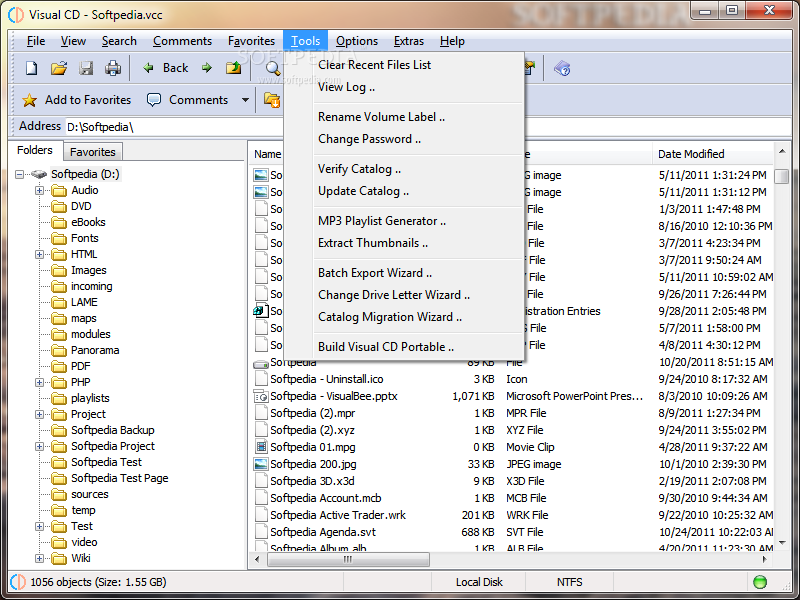
Task: Click icon of Softpedia 200.jpg file
Action: (x=261, y=464)
